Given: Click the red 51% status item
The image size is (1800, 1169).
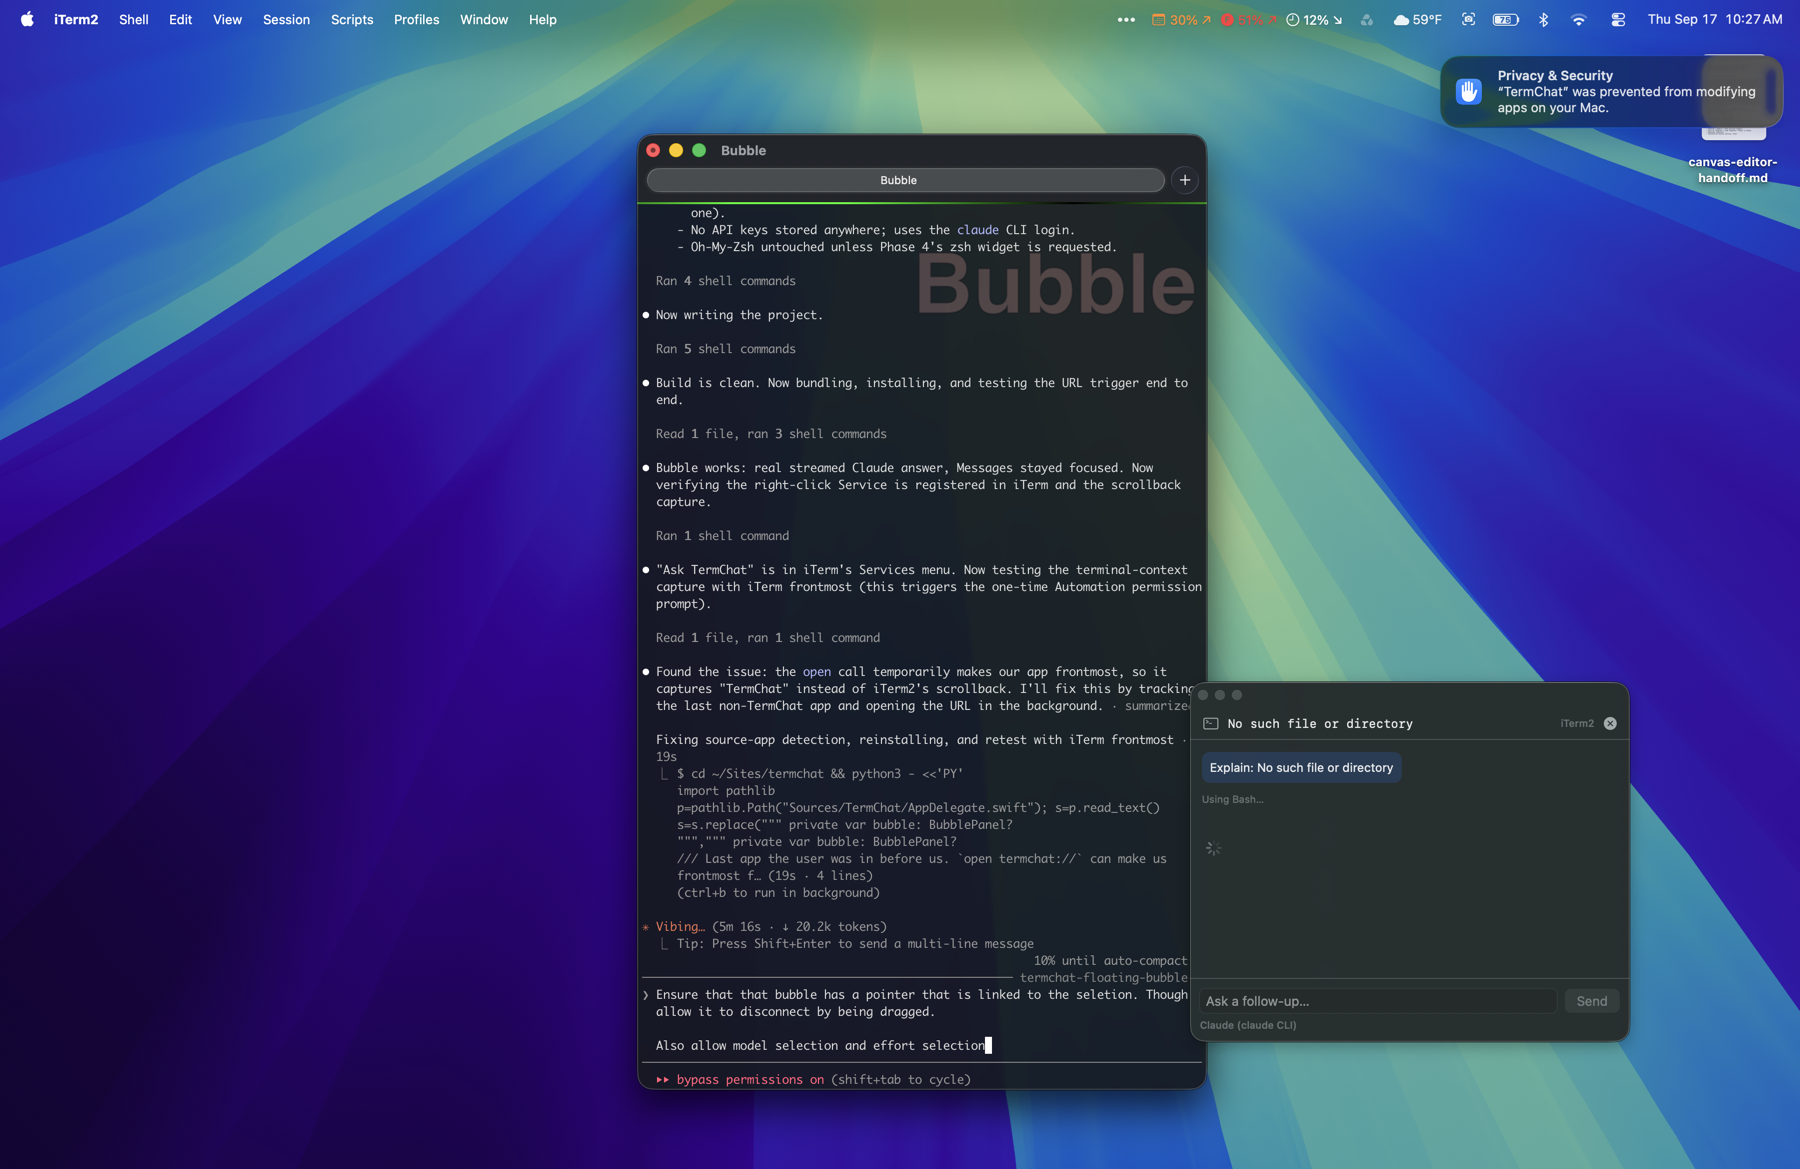Looking at the screenshot, I should (1248, 19).
